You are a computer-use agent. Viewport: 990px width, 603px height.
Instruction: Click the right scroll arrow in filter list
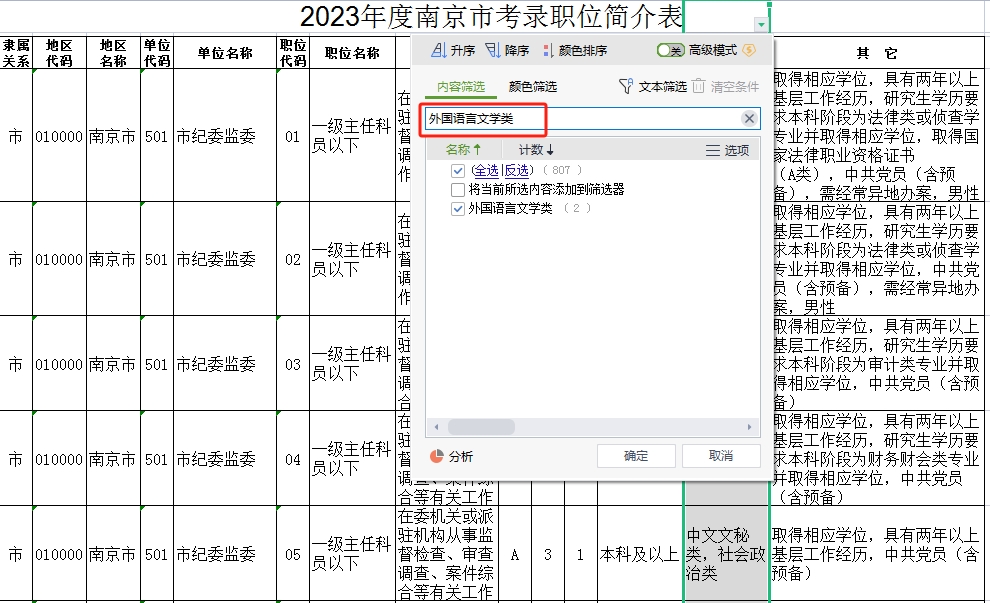(x=749, y=427)
